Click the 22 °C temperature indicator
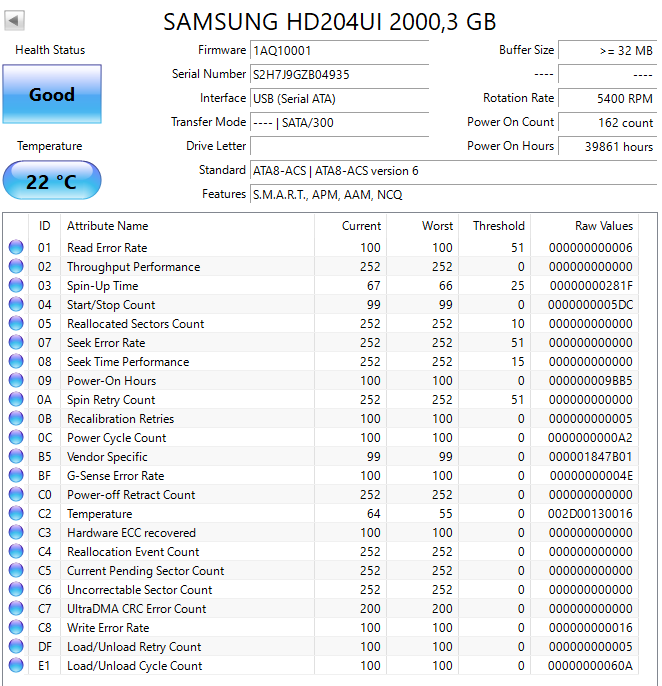 point(52,181)
